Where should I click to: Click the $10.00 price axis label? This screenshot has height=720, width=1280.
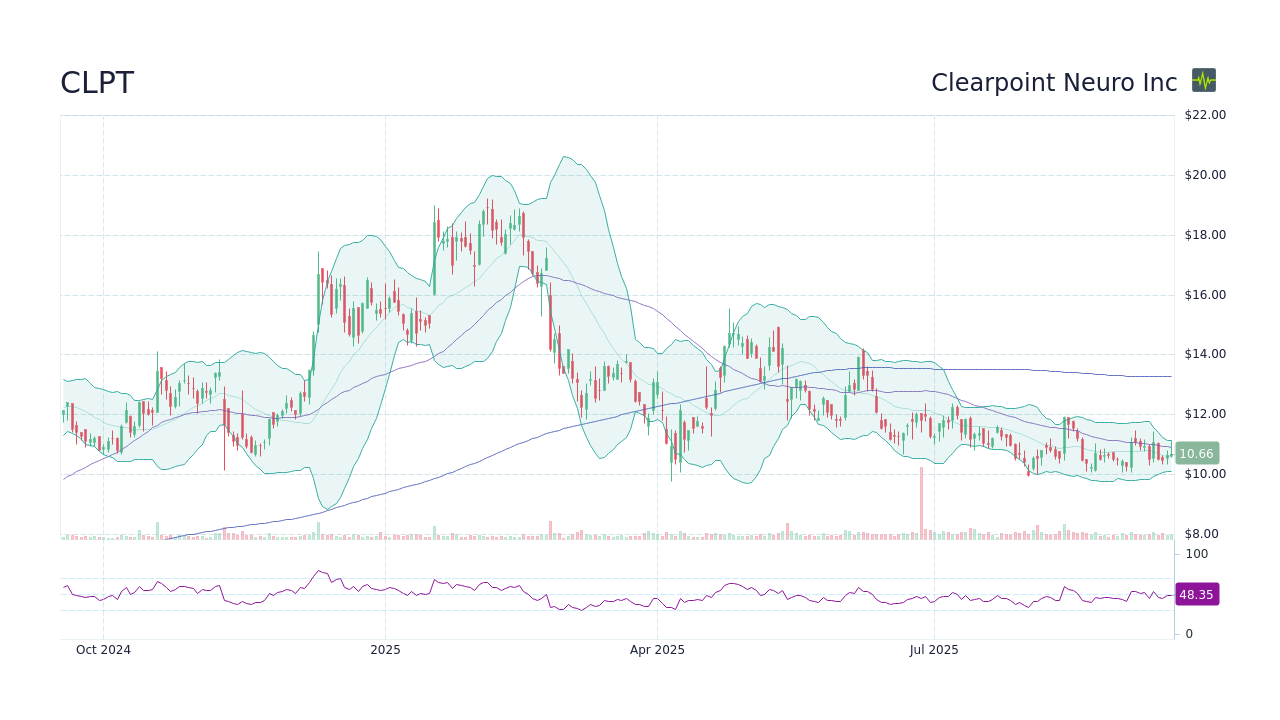pos(1205,474)
